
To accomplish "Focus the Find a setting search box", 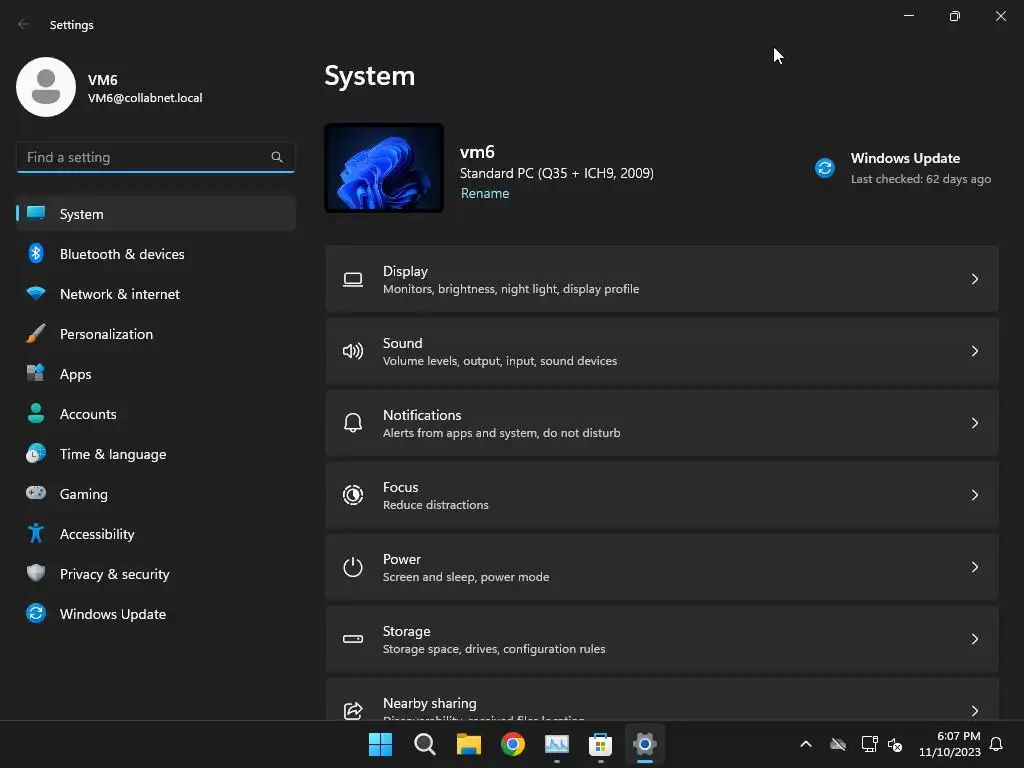I will click(x=155, y=157).
